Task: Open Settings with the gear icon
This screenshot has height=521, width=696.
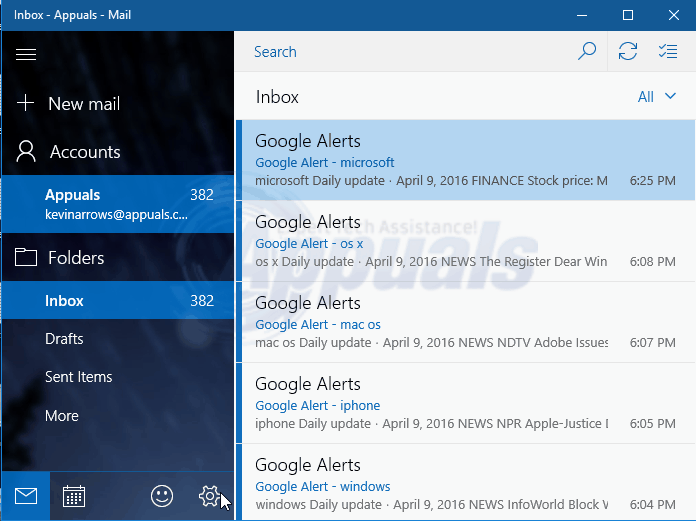Action: [x=210, y=496]
